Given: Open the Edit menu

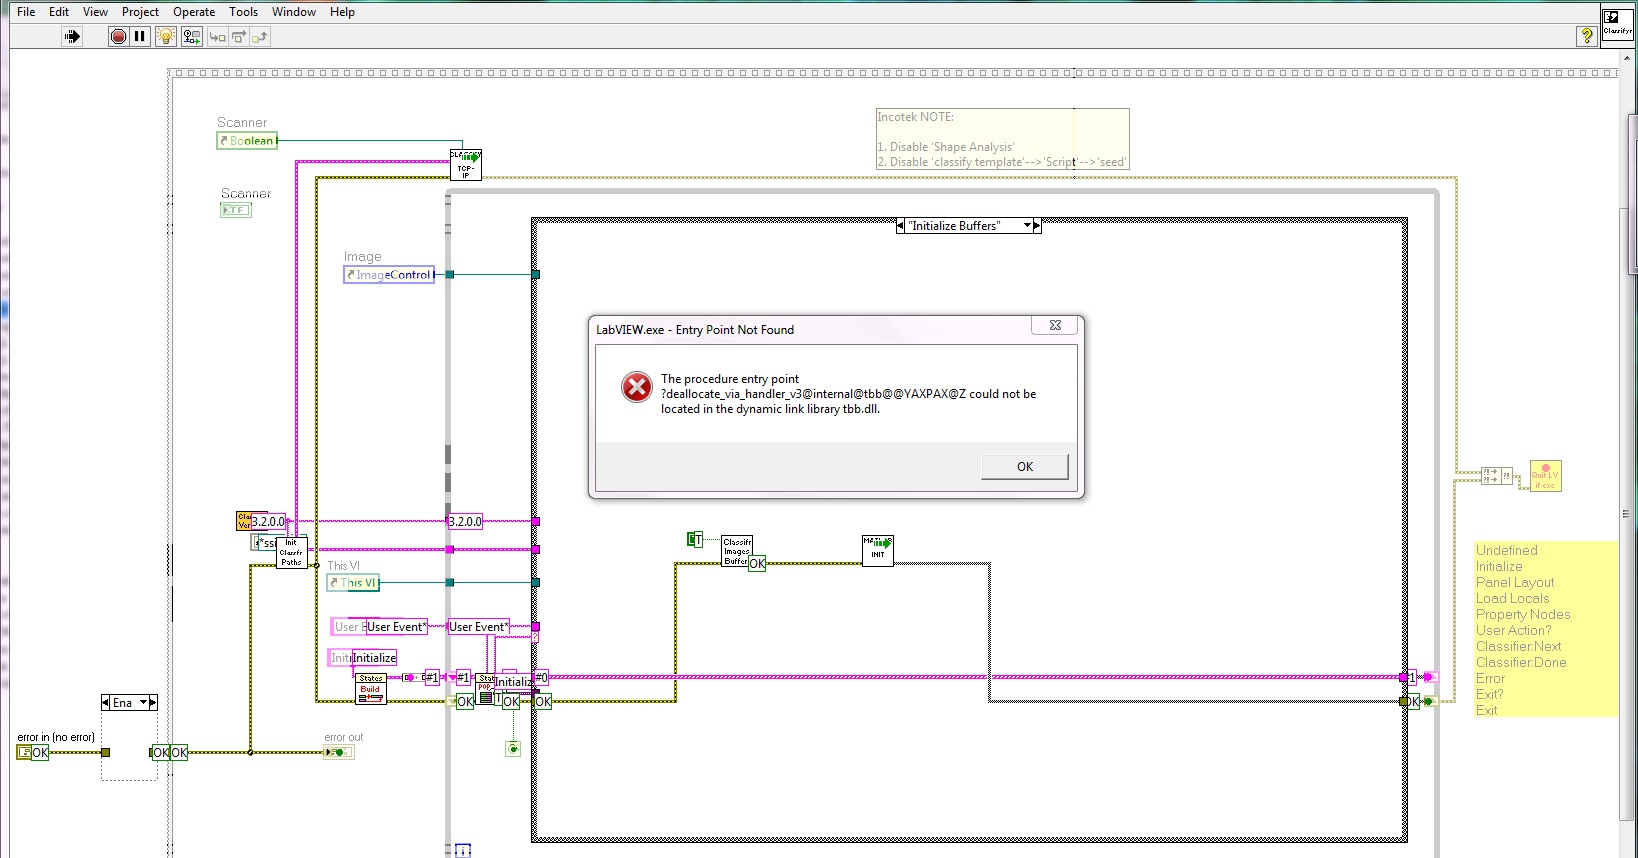Looking at the screenshot, I should point(59,12).
